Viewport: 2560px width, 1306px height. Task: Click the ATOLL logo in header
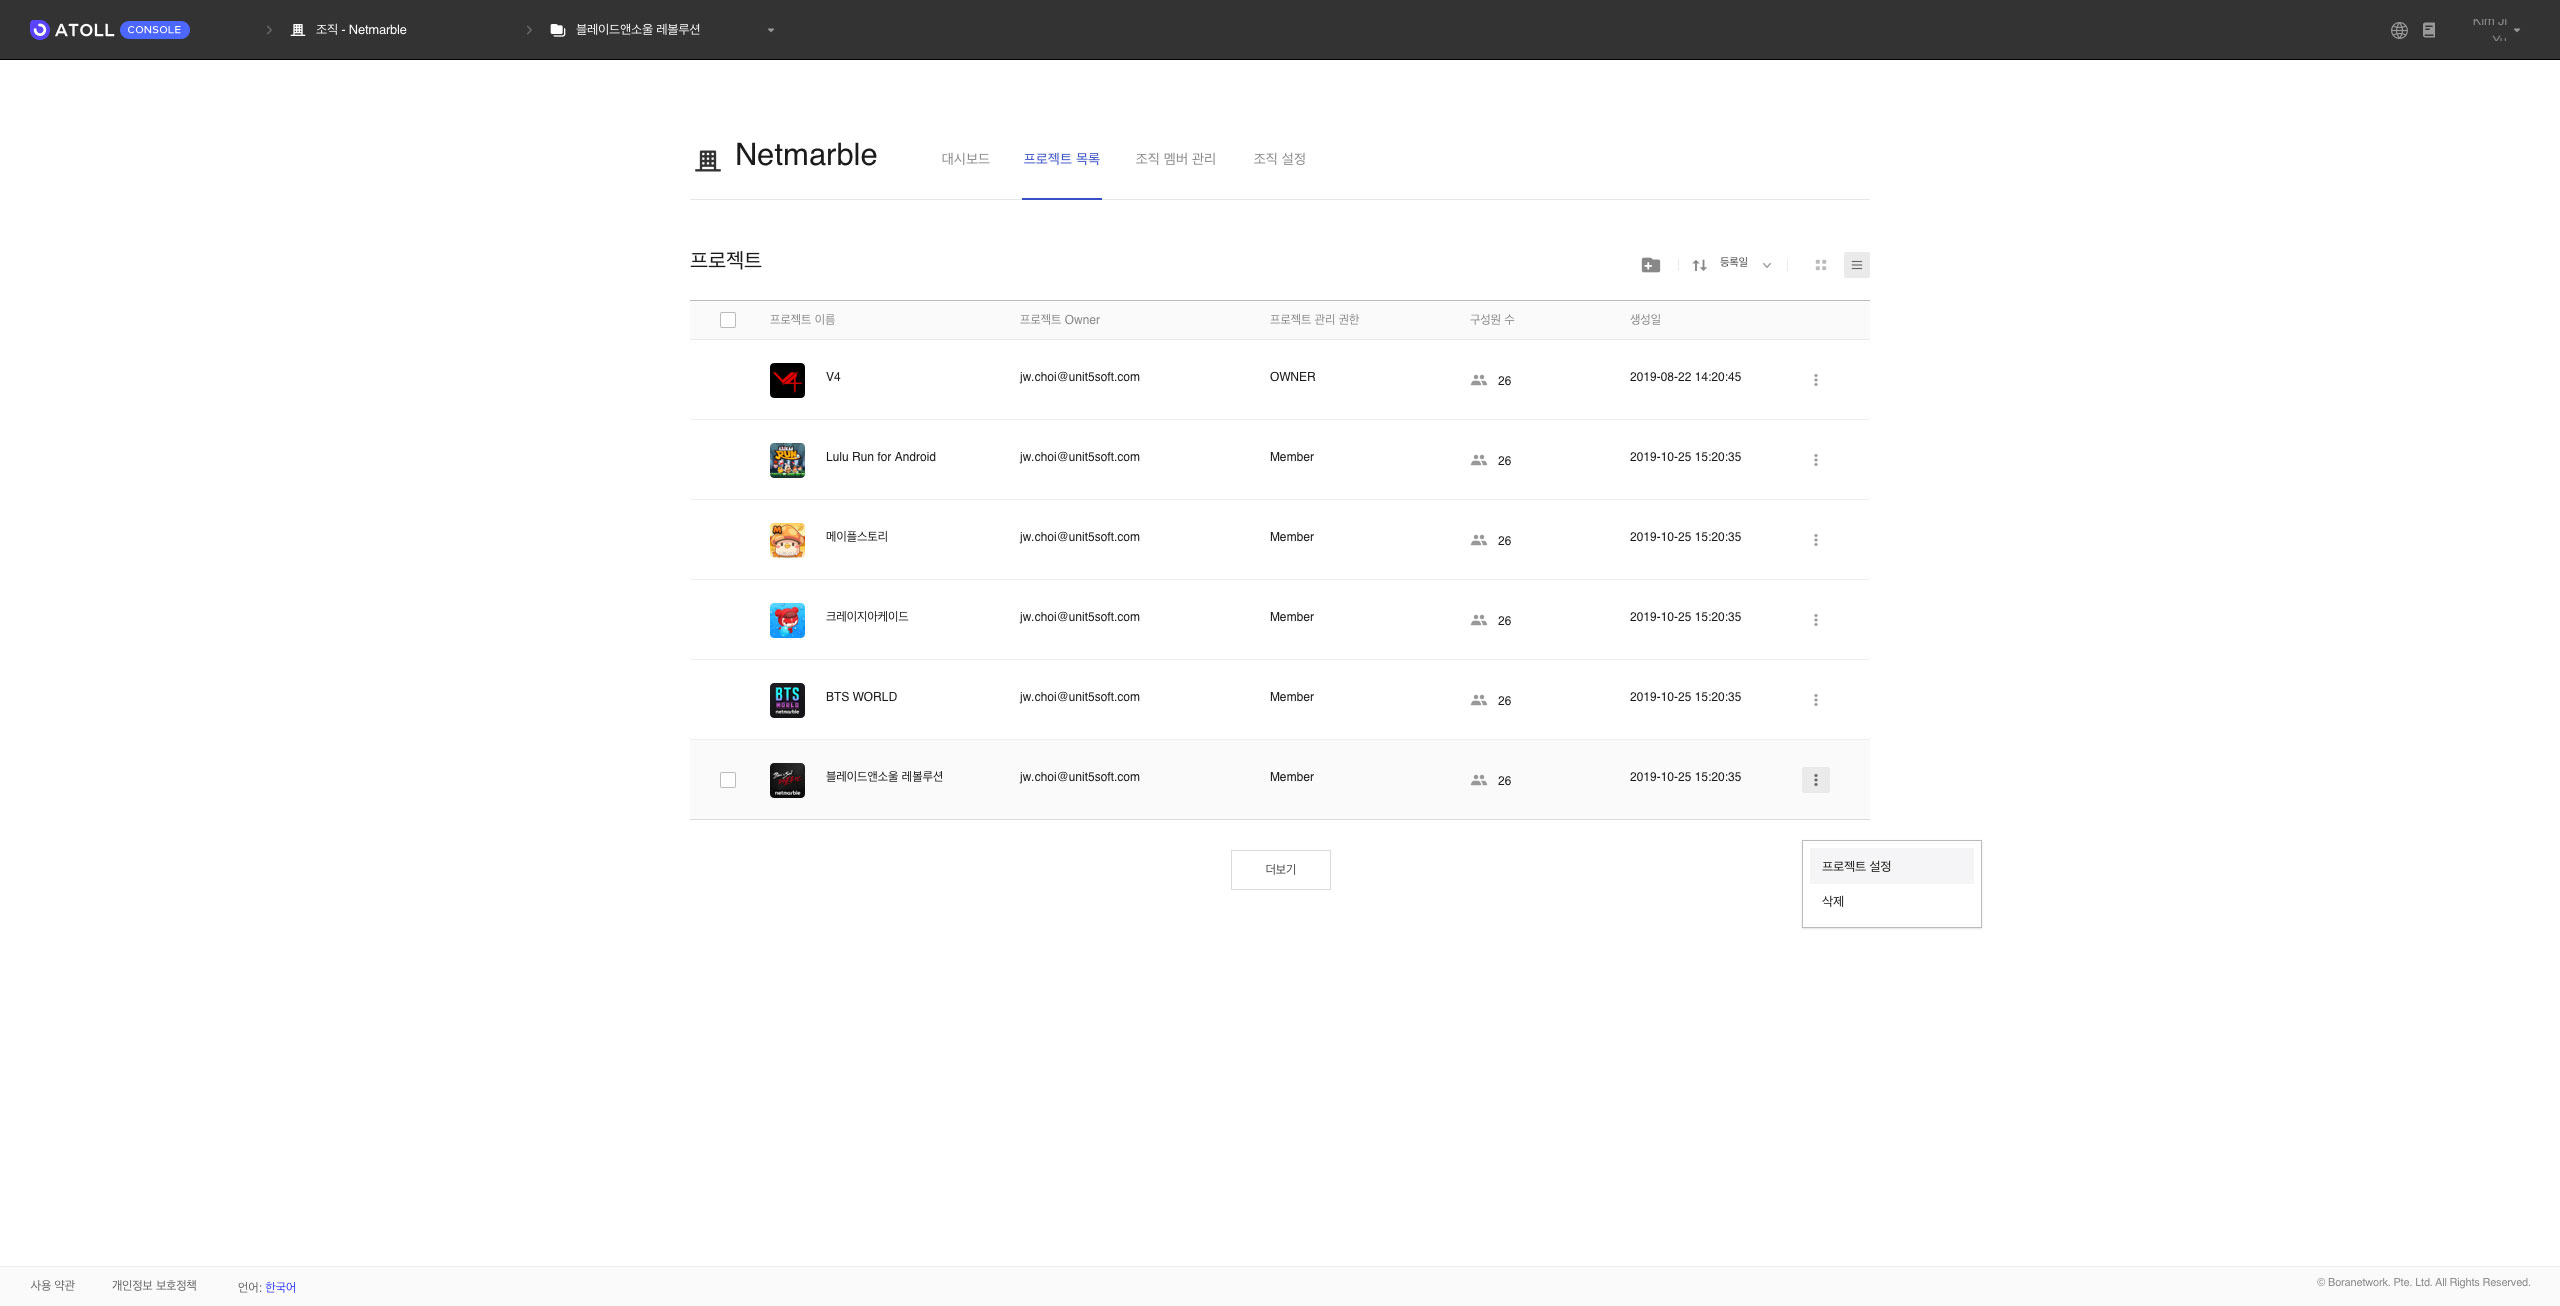[x=72, y=30]
